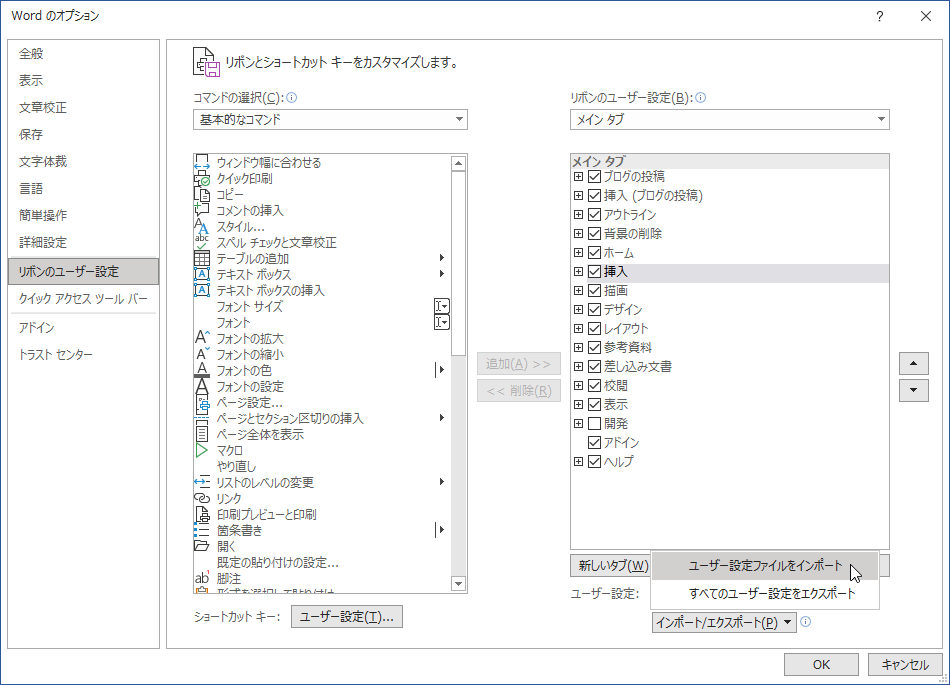The width and height of the screenshot is (950, 685).
Task: Click the リンク chain icon
Action: pyautogui.click(x=202, y=498)
